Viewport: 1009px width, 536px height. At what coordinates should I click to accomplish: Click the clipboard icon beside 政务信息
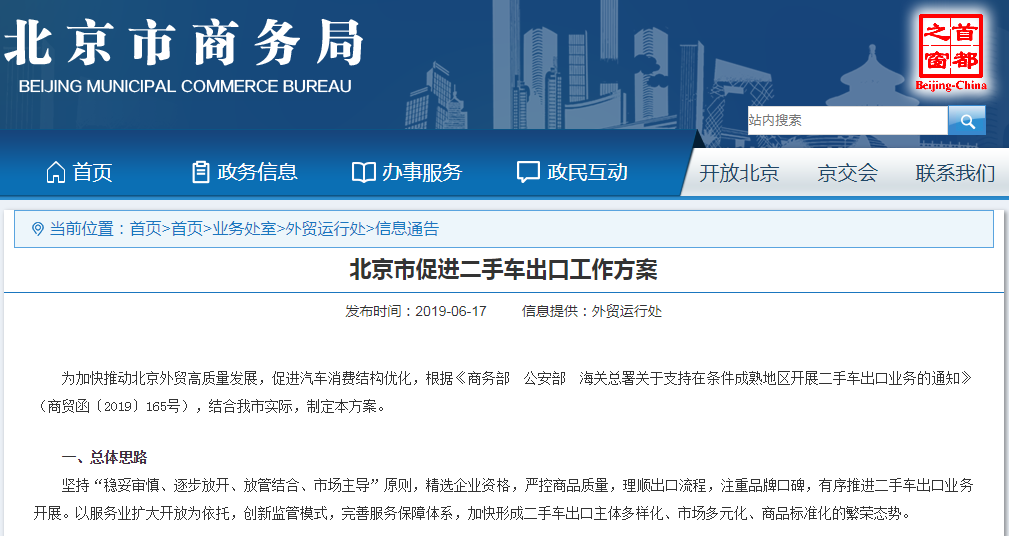tap(201, 172)
